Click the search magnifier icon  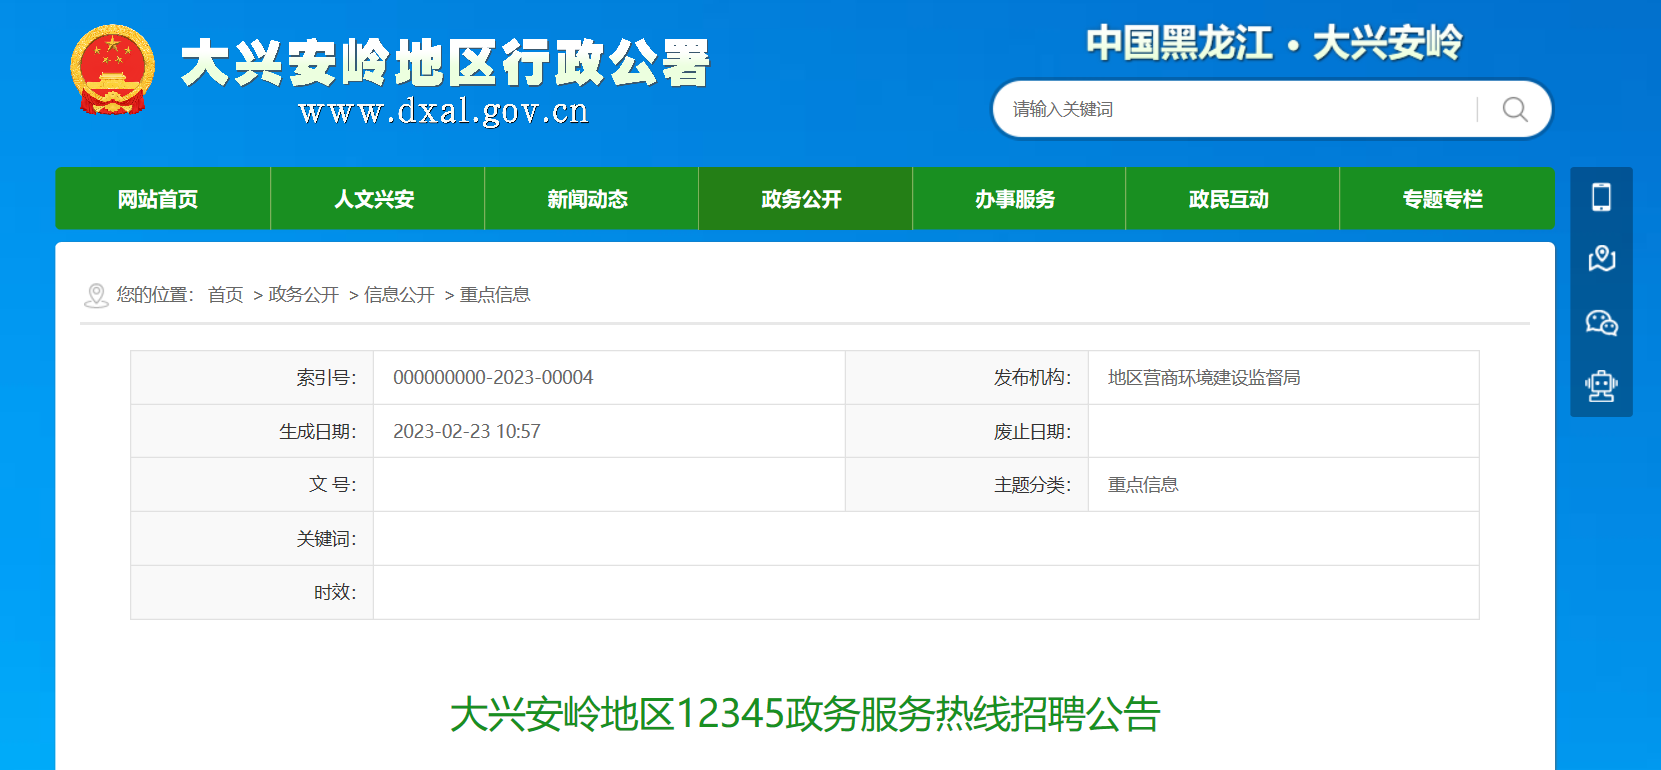point(1514,109)
